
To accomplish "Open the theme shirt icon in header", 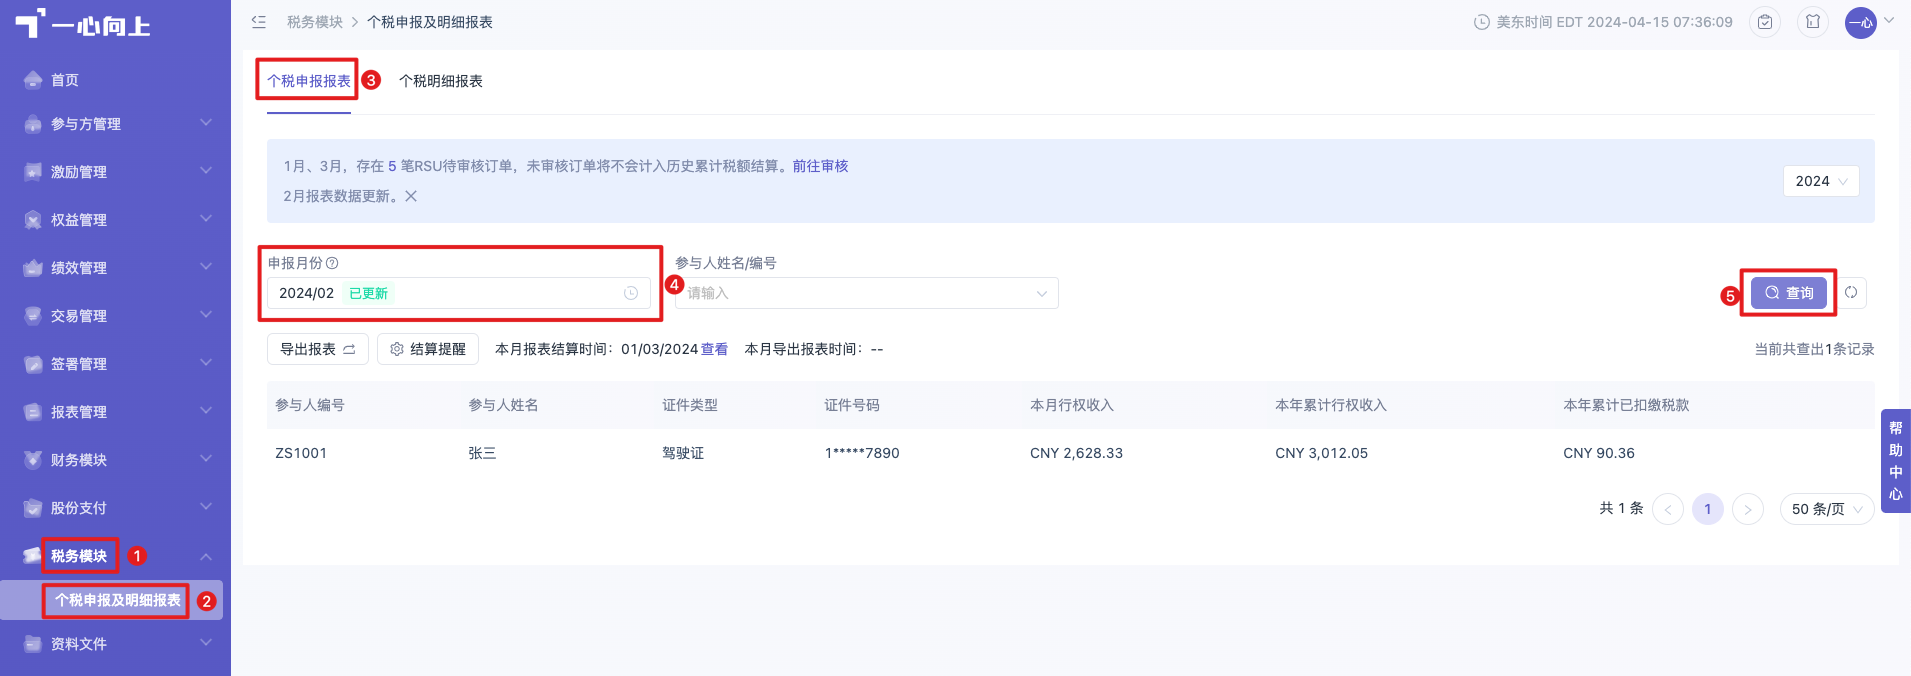I will (x=1813, y=22).
